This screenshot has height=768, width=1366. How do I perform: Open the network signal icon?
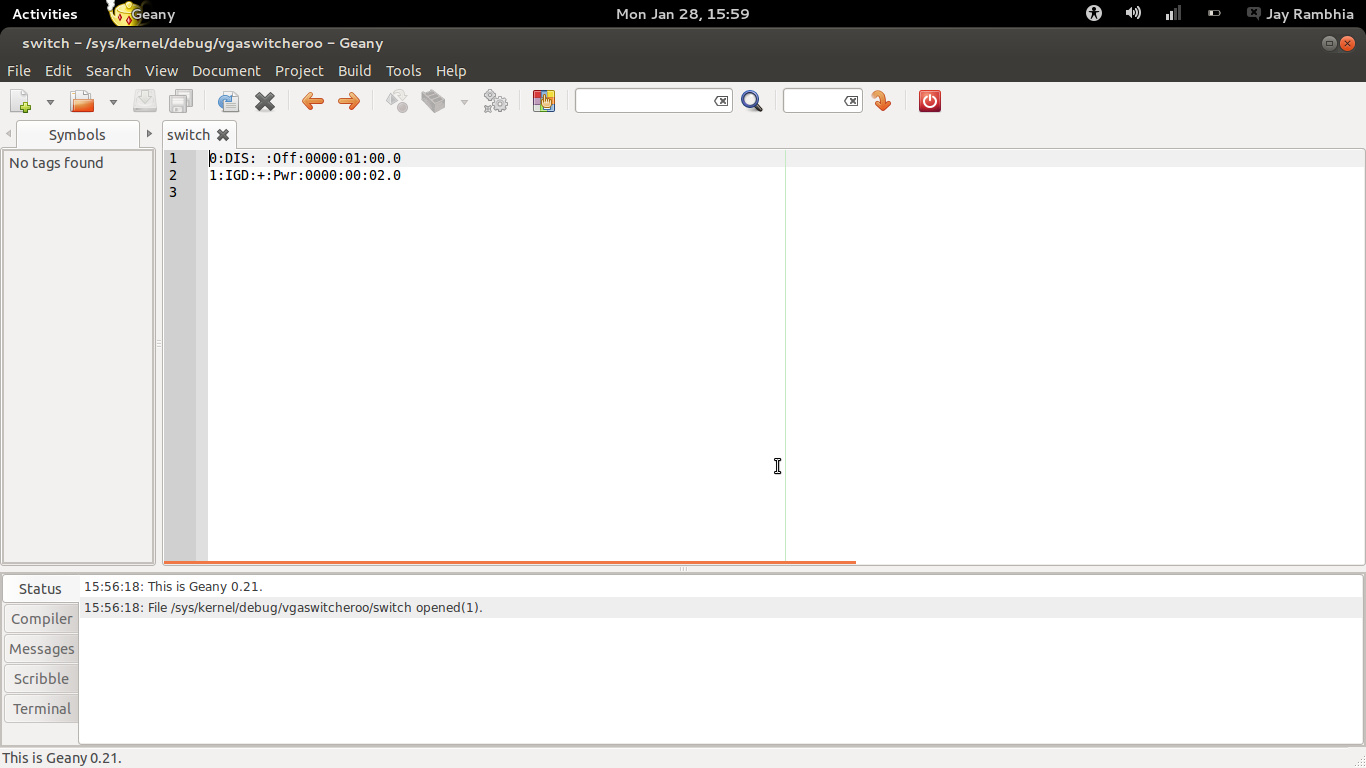click(1173, 14)
